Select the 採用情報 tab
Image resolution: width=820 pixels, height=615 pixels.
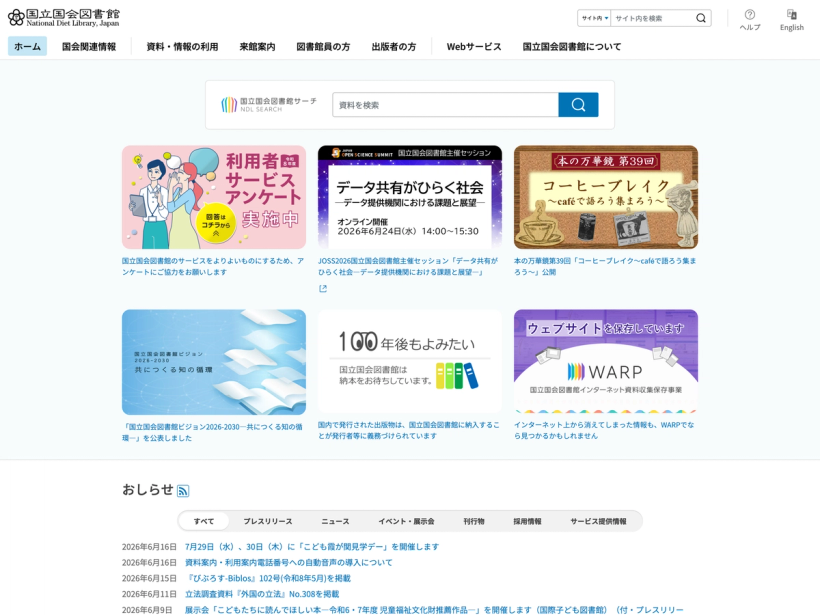527,521
